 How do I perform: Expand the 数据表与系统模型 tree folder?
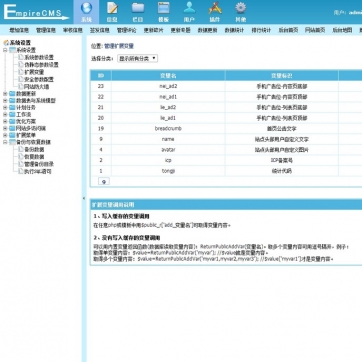tap(5, 101)
